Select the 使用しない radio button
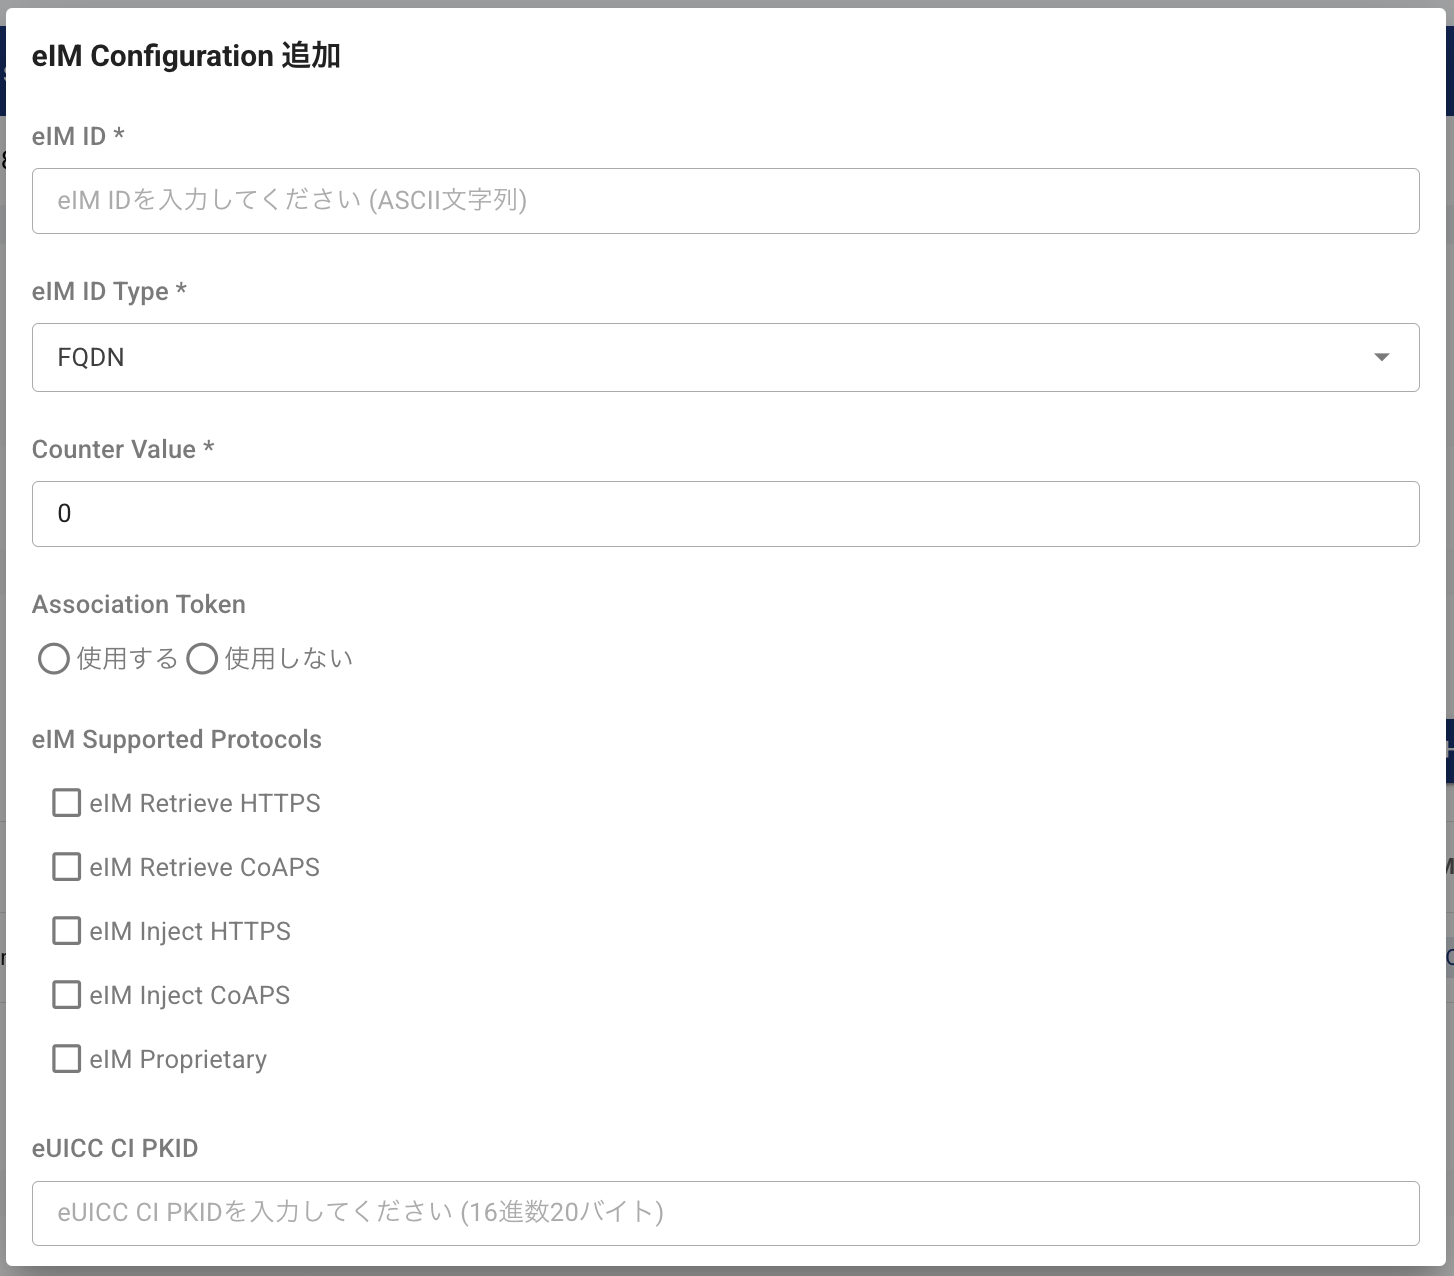Screen dimensions: 1454x1276 (x=202, y=659)
